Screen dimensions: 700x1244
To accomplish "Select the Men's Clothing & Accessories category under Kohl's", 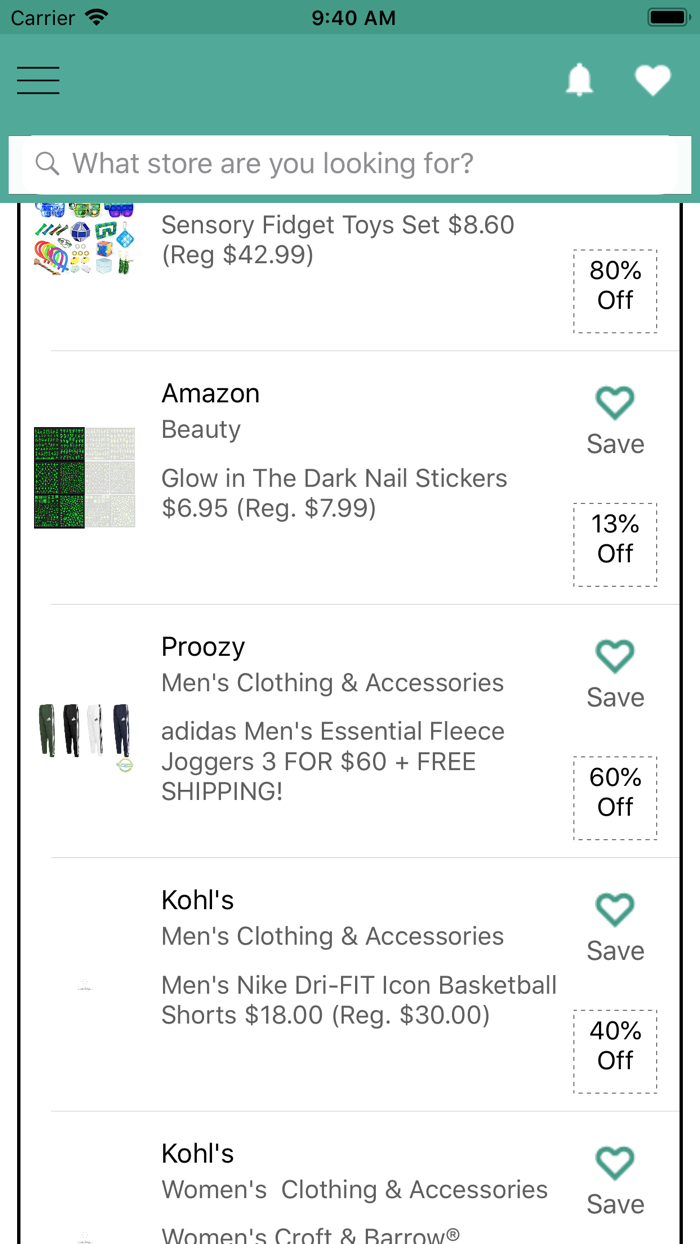I will 332,936.
